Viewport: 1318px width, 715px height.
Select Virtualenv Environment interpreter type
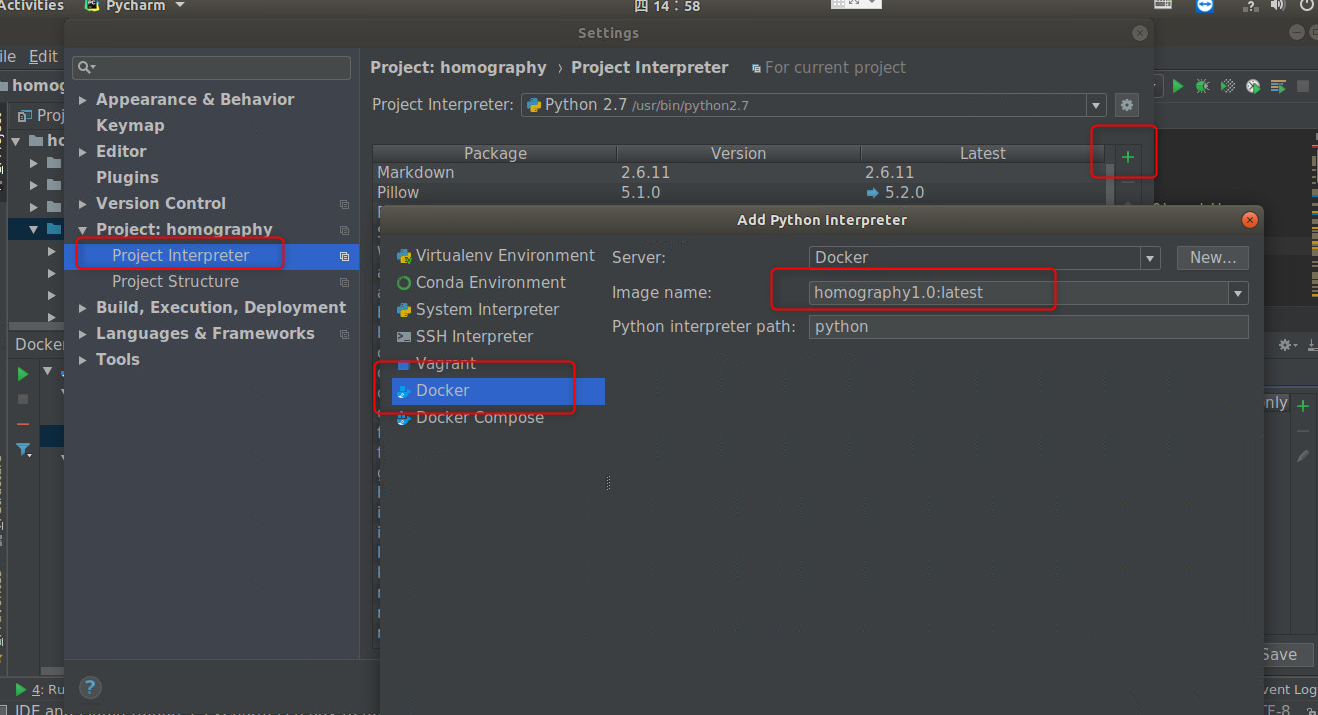coord(497,256)
